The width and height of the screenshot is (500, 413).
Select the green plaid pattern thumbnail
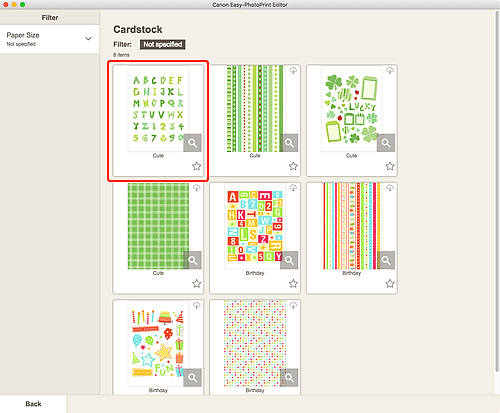tap(158, 226)
